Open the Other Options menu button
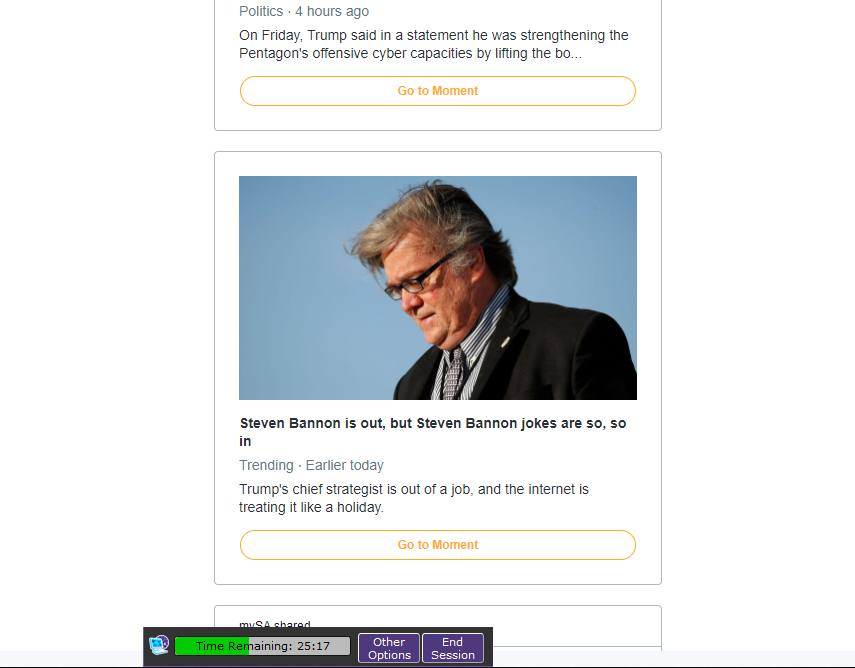This screenshot has width=855, height=668. (x=389, y=648)
